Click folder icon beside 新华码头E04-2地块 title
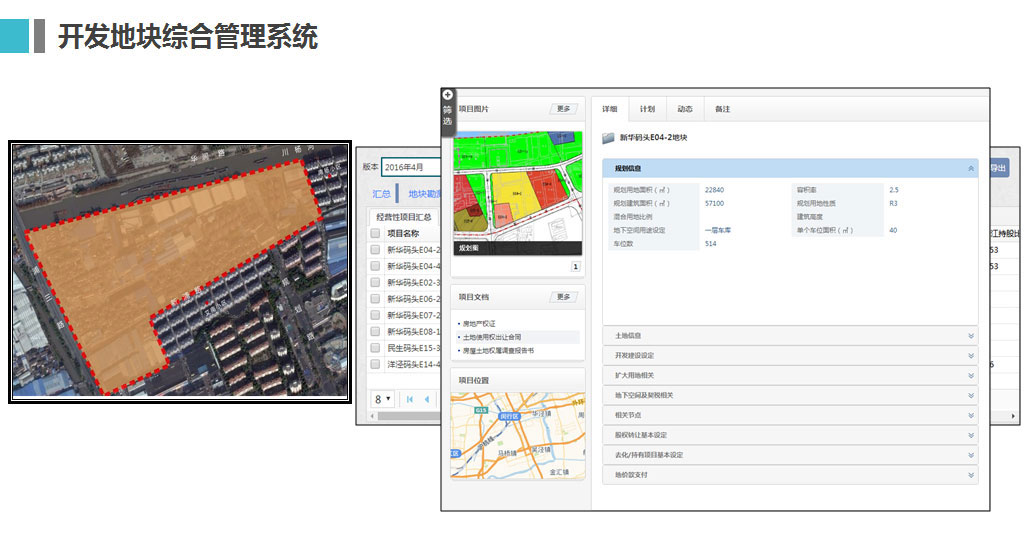The width and height of the screenshot is (1024, 541). pyautogui.click(x=608, y=137)
